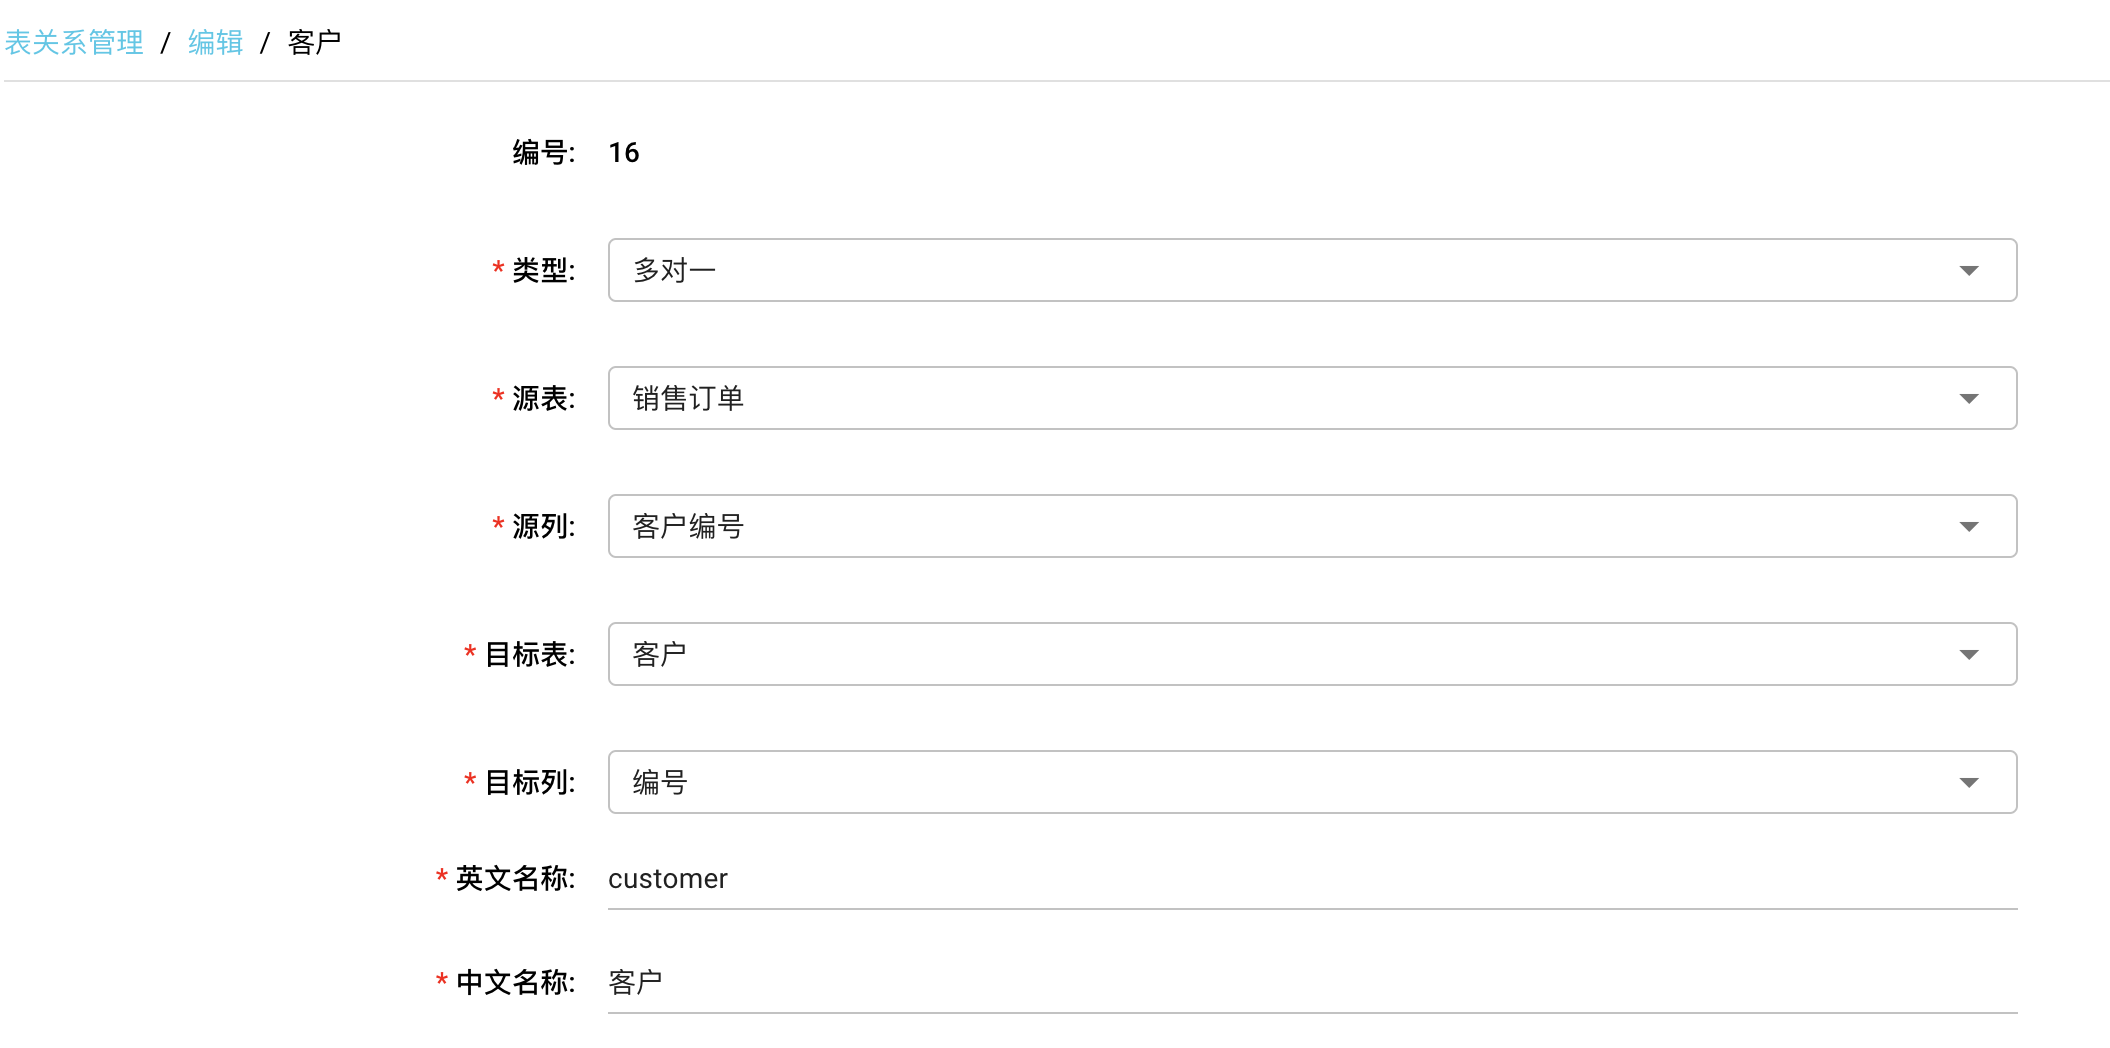Click the arrow icon of 目标列 select

[1968, 783]
